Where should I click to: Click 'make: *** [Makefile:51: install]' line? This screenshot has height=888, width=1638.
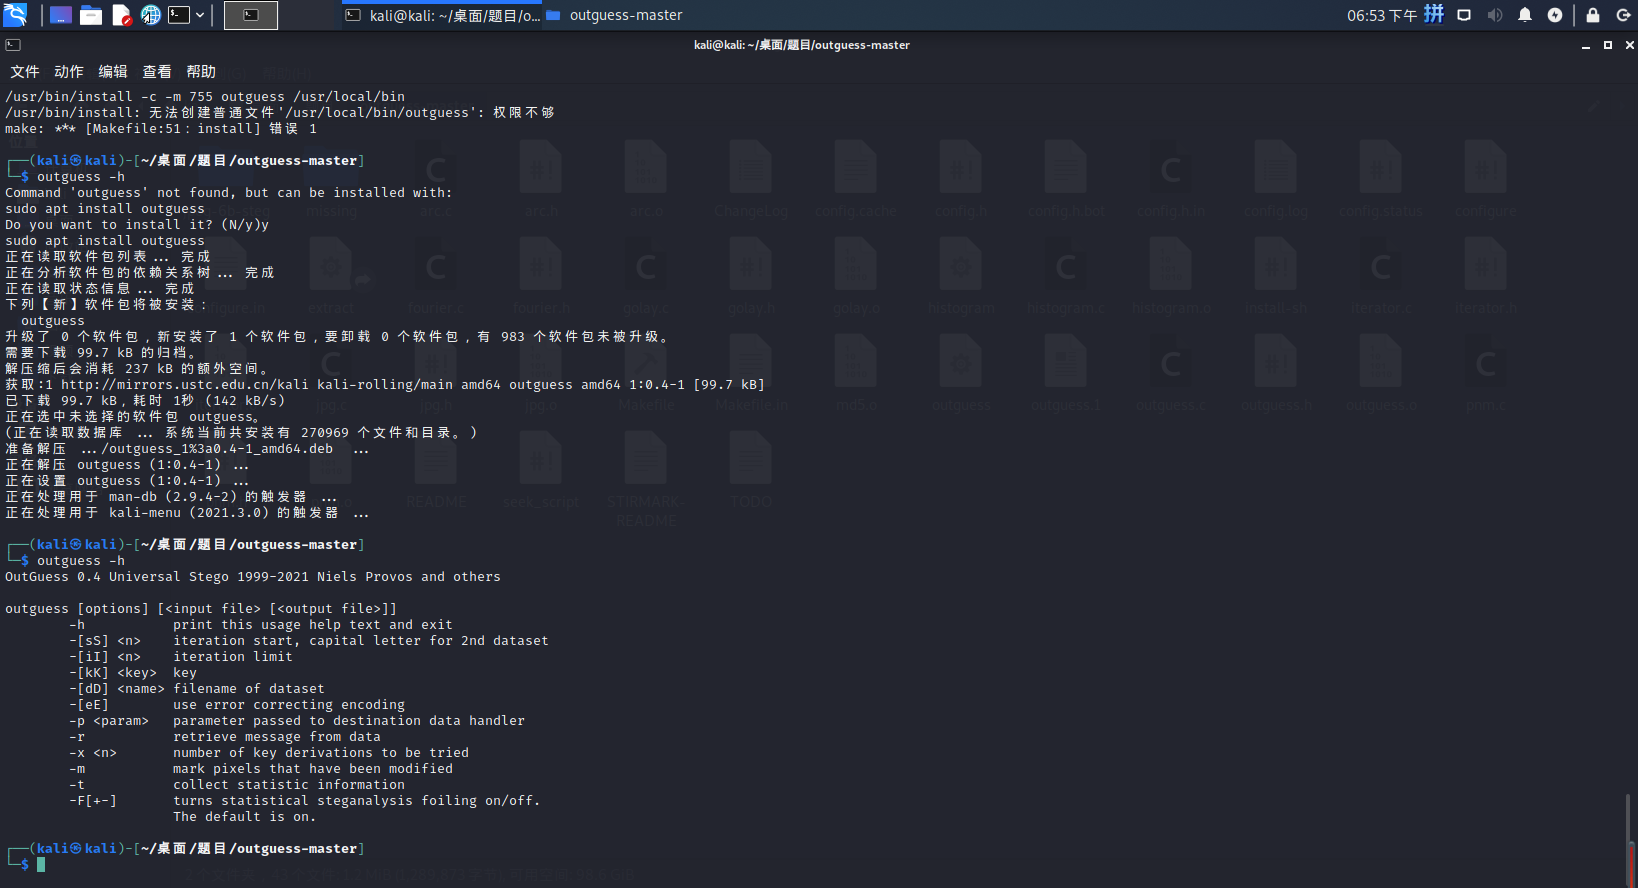tap(161, 129)
